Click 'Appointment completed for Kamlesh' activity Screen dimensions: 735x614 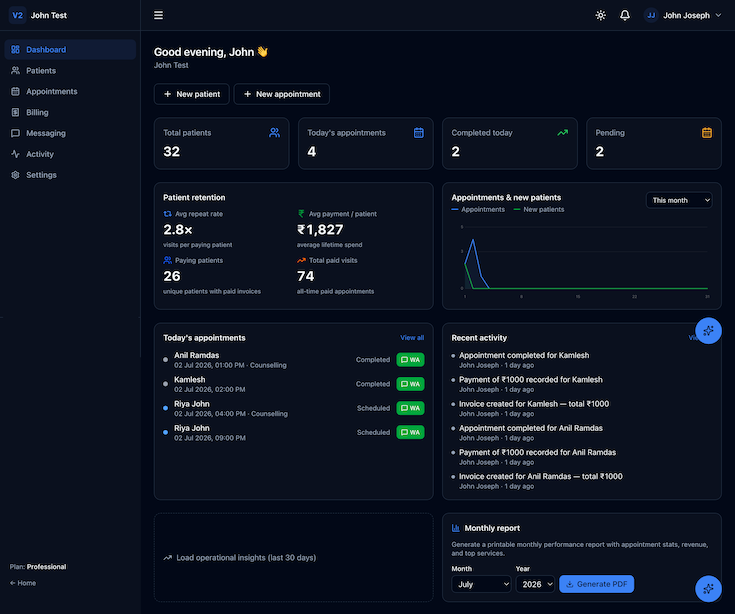pyautogui.click(x=524, y=355)
